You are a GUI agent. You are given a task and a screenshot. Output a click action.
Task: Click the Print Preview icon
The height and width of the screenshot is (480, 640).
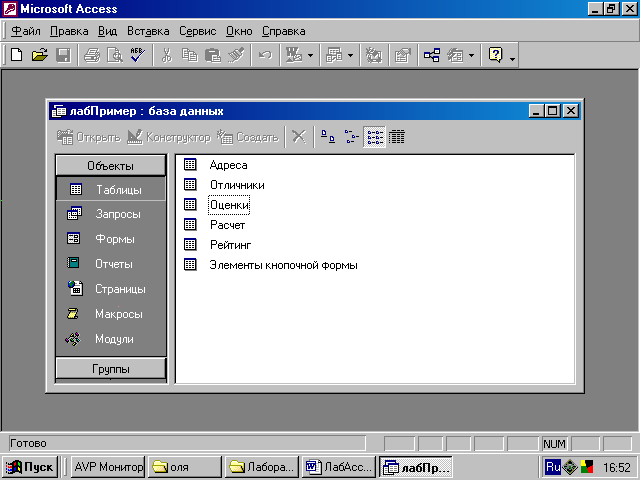pos(115,55)
